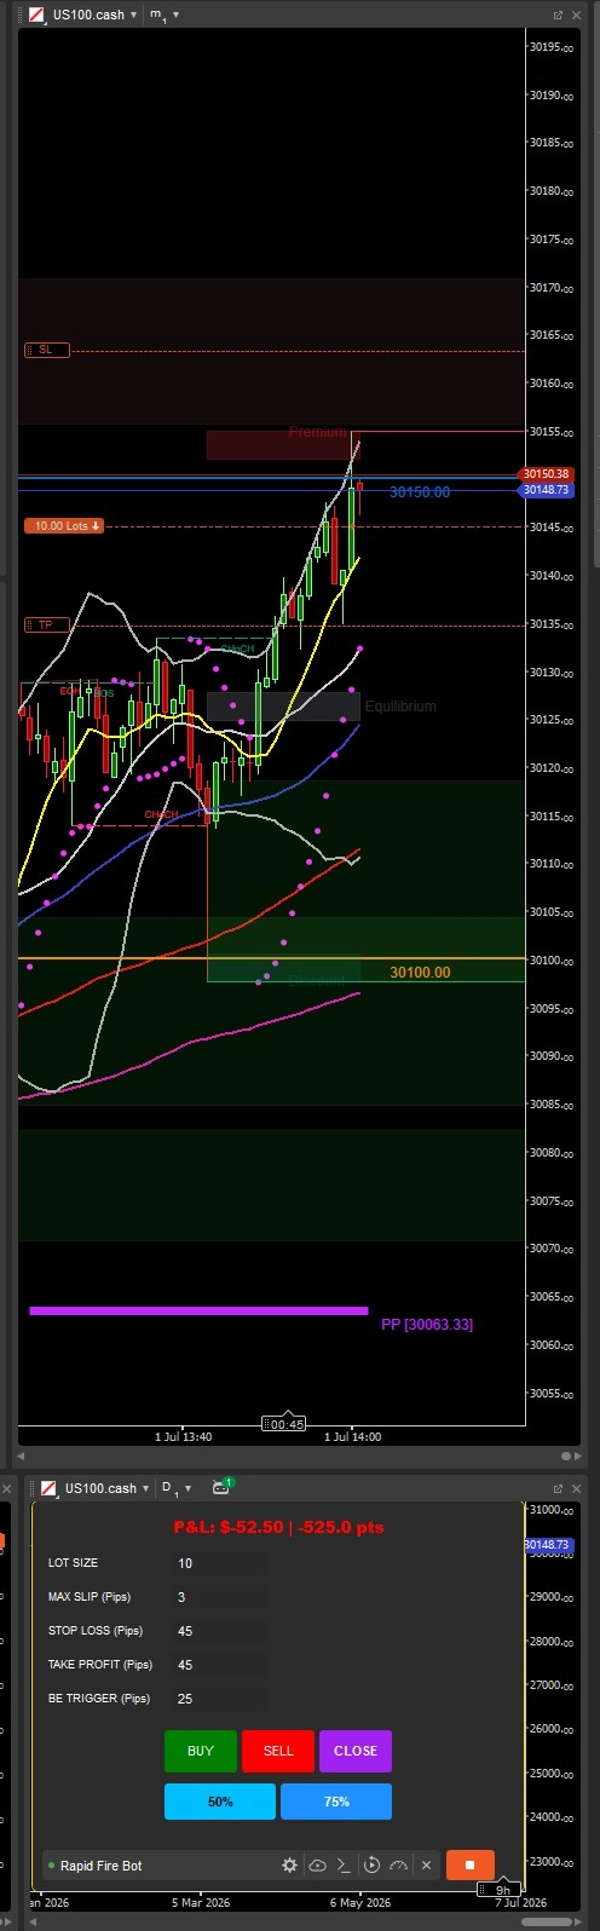Screen dimensions: 600x1931
Task: Close the top chart panel
Action: pyautogui.click(x=576, y=15)
